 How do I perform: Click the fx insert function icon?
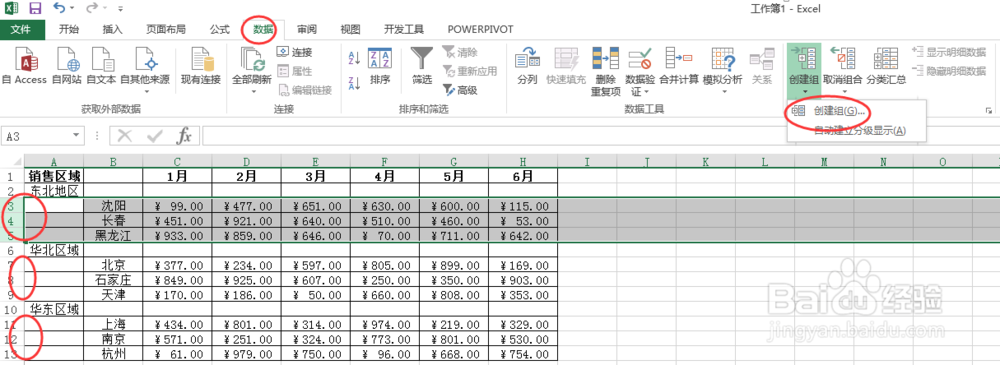(184, 135)
